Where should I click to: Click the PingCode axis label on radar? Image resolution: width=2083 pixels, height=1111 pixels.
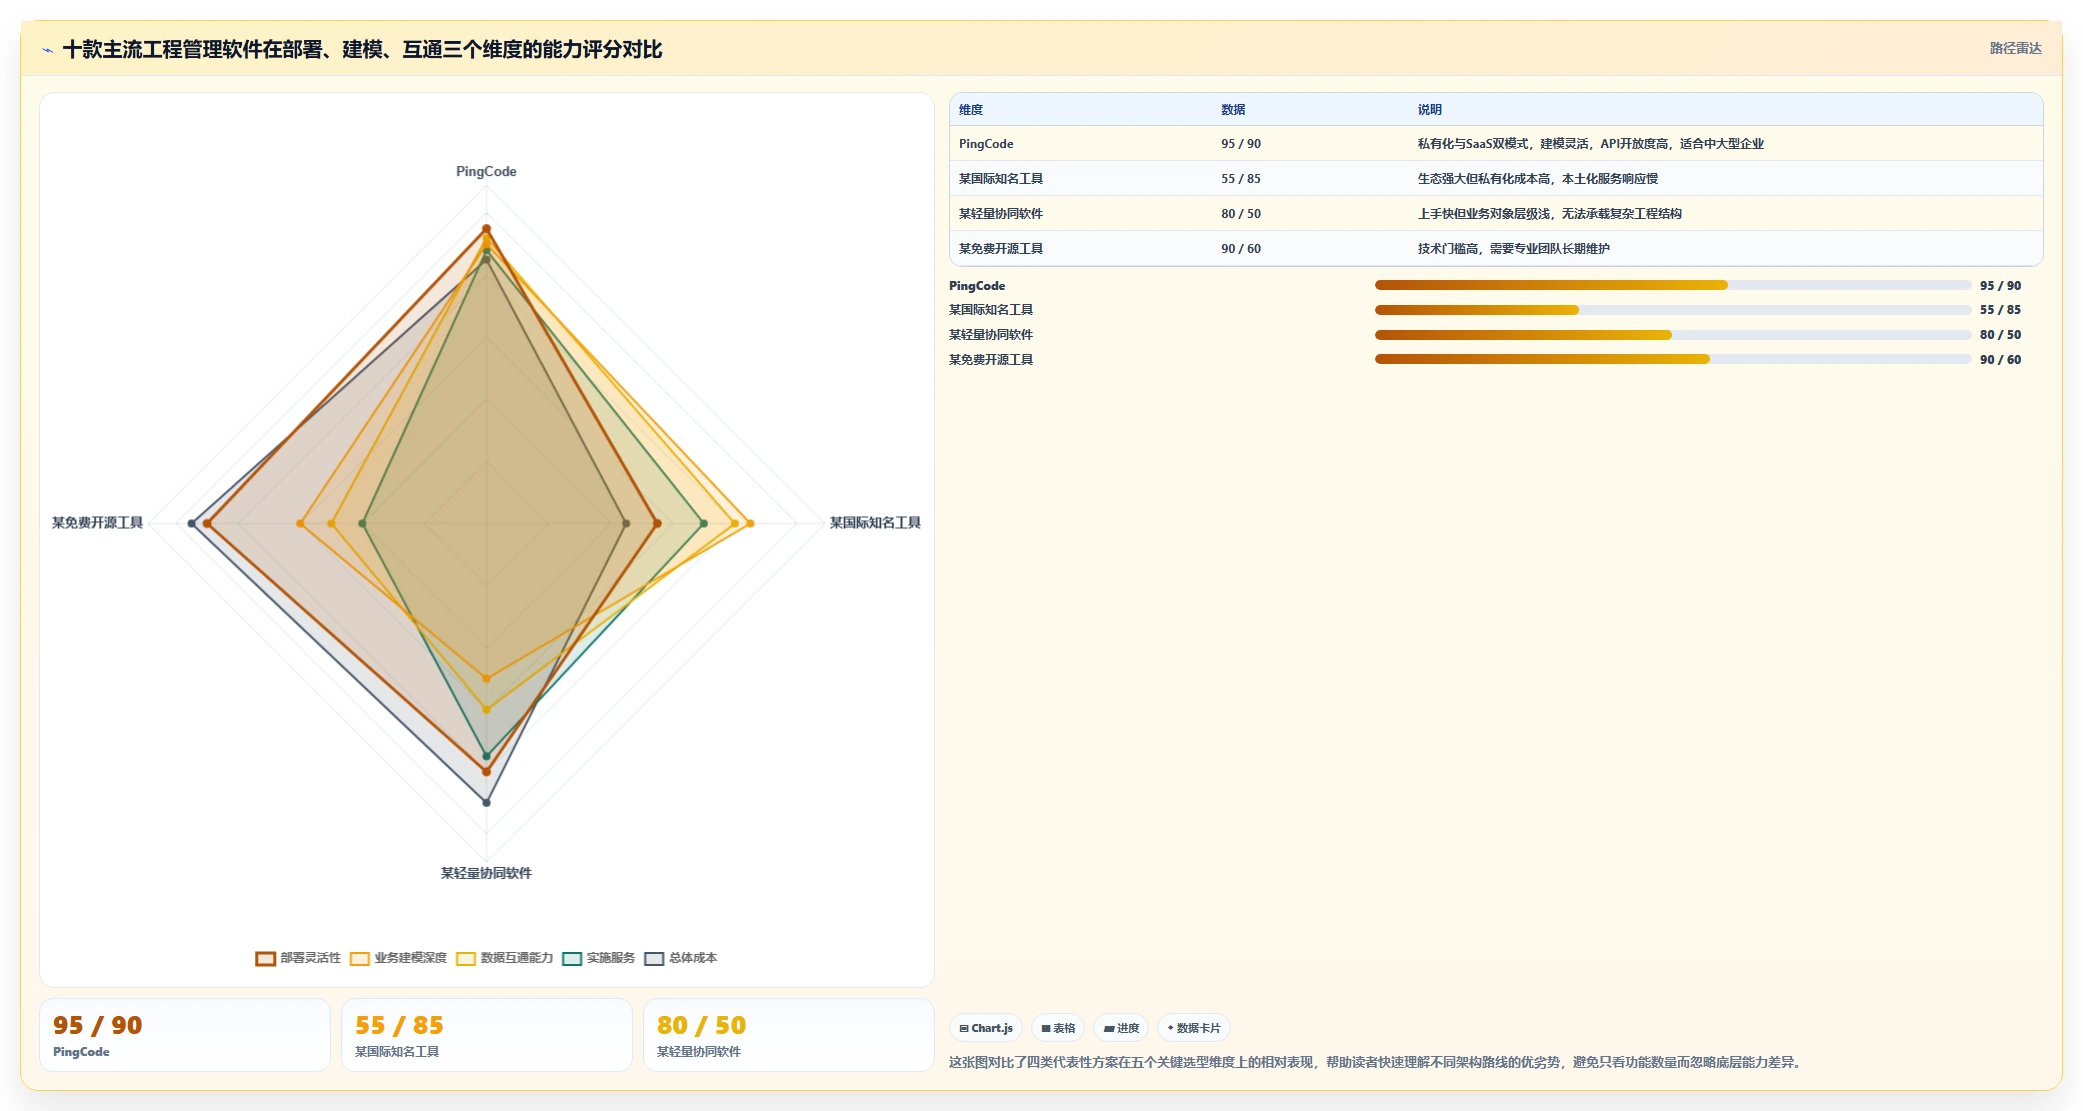486,172
